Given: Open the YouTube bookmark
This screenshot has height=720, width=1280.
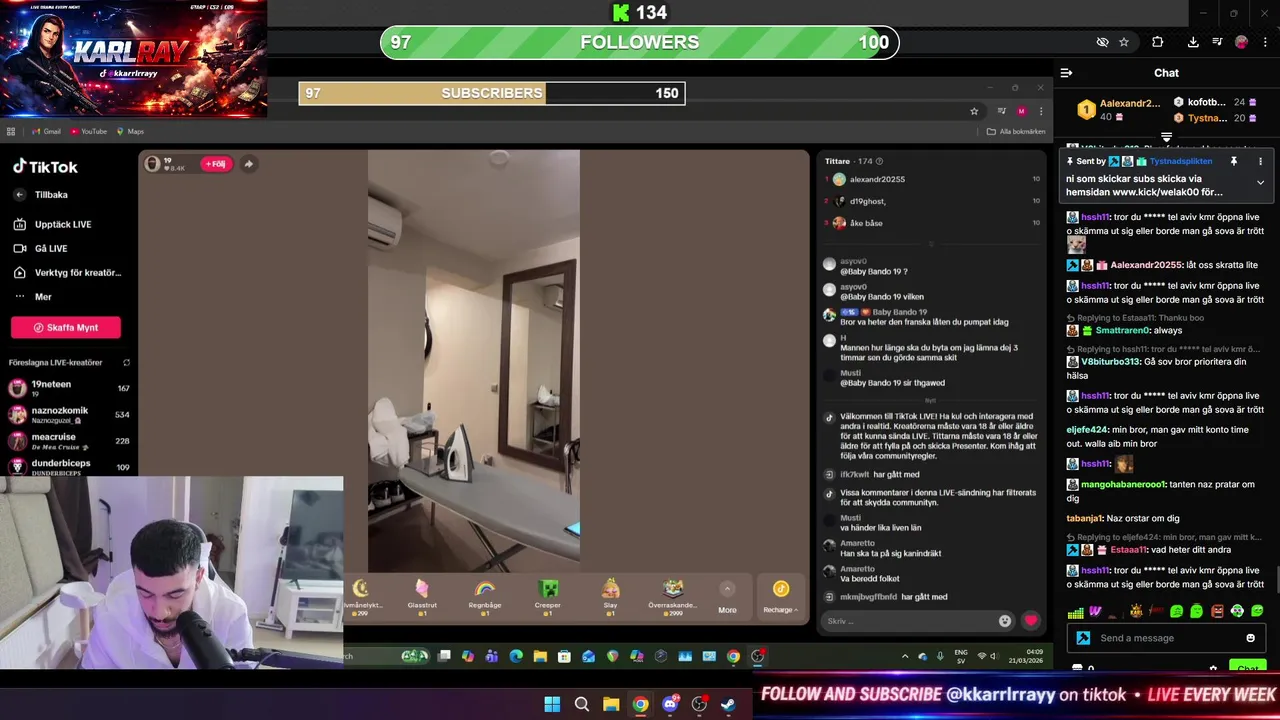Looking at the screenshot, I should pos(88,131).
